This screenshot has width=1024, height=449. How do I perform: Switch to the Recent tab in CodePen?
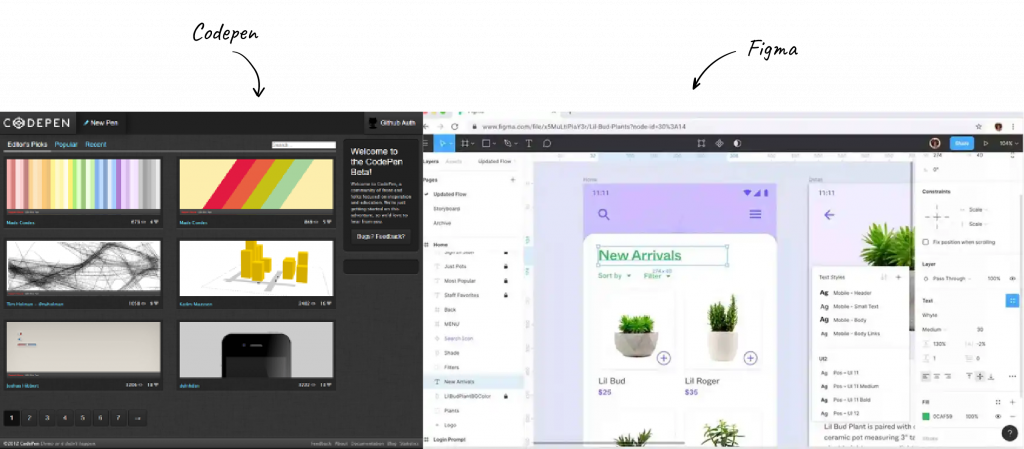tap(95, 144)
